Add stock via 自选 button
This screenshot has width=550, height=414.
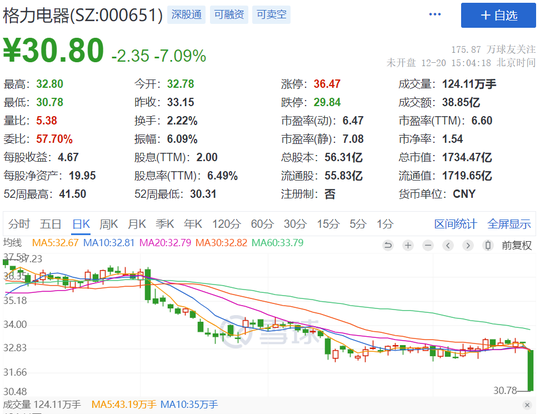pos(498,15)
